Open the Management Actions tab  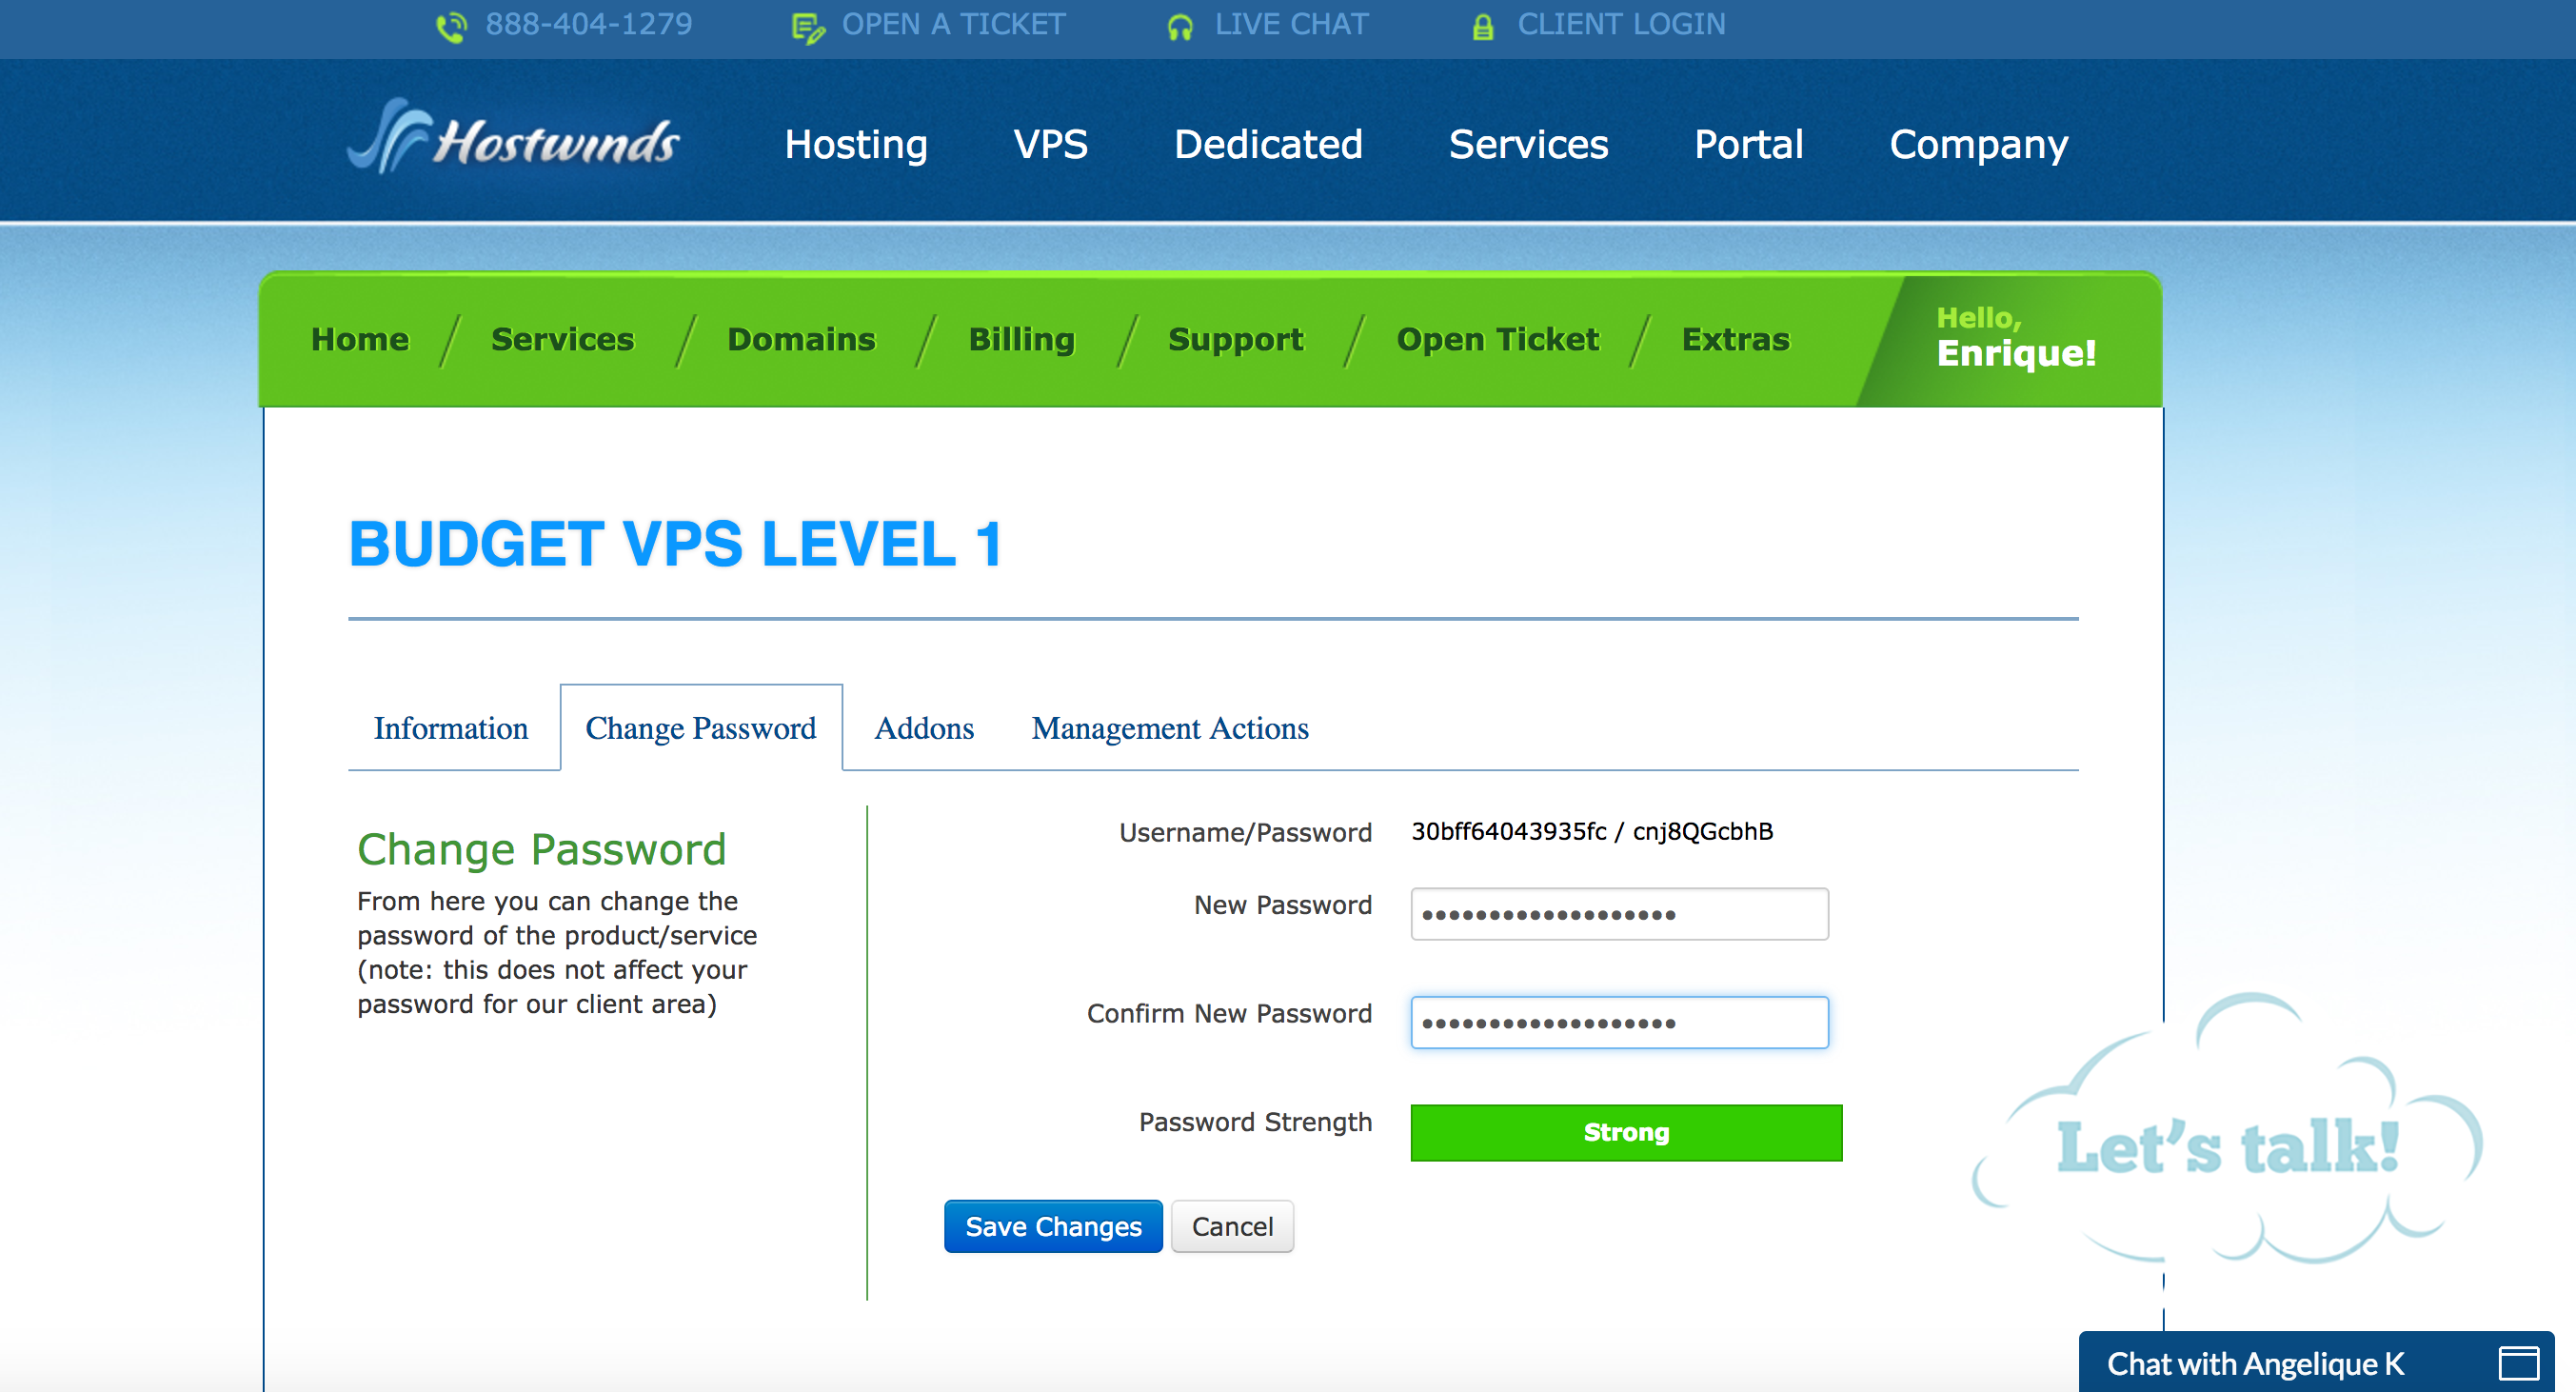(1170, 730)
